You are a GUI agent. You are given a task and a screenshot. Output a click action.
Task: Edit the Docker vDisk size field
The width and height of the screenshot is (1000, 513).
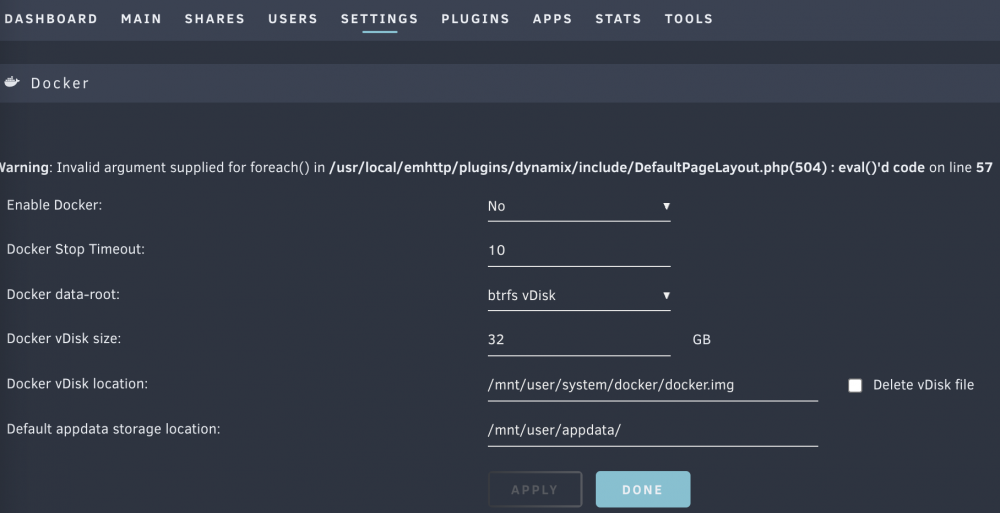click(579, 339)
